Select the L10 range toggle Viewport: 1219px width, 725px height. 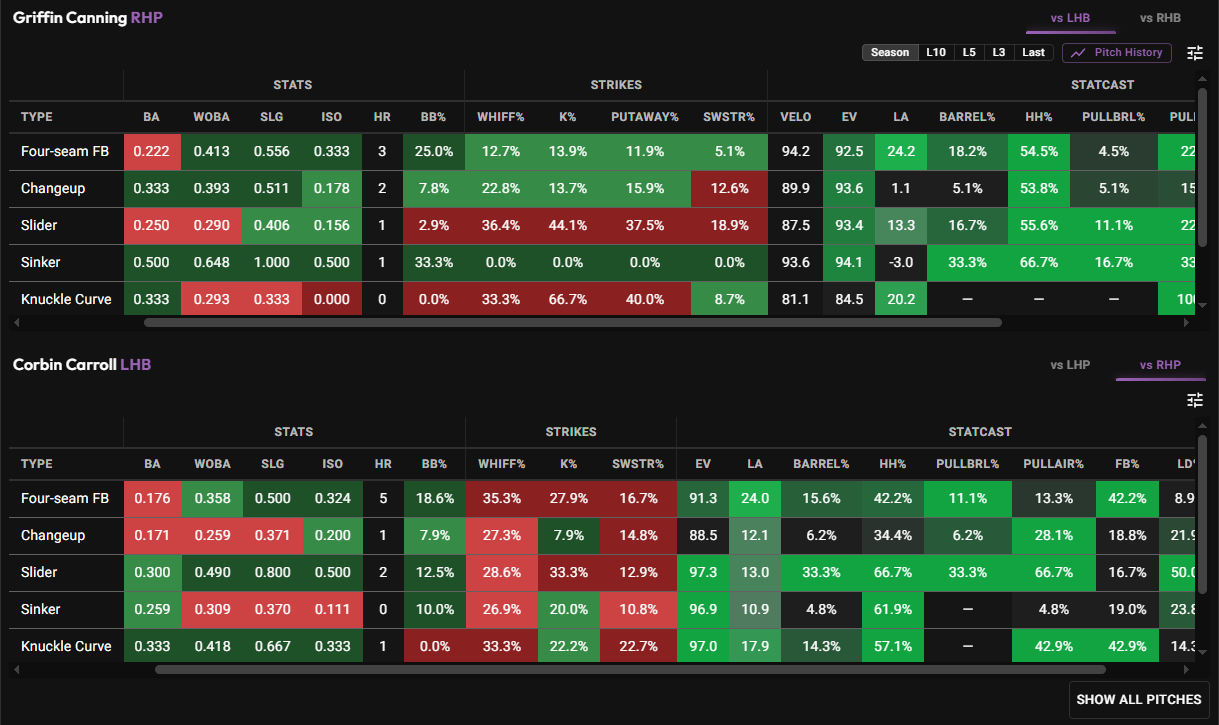coord(936,52)
